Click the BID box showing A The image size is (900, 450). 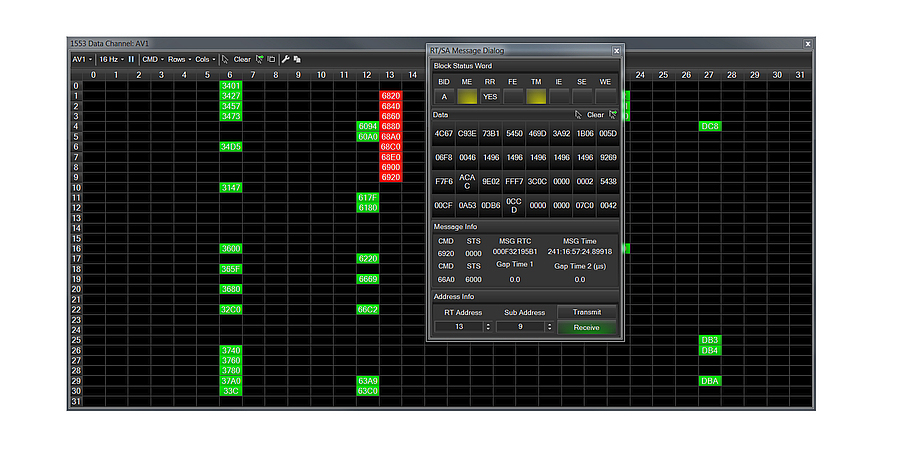pyautogui.click(x=444, y=96)
